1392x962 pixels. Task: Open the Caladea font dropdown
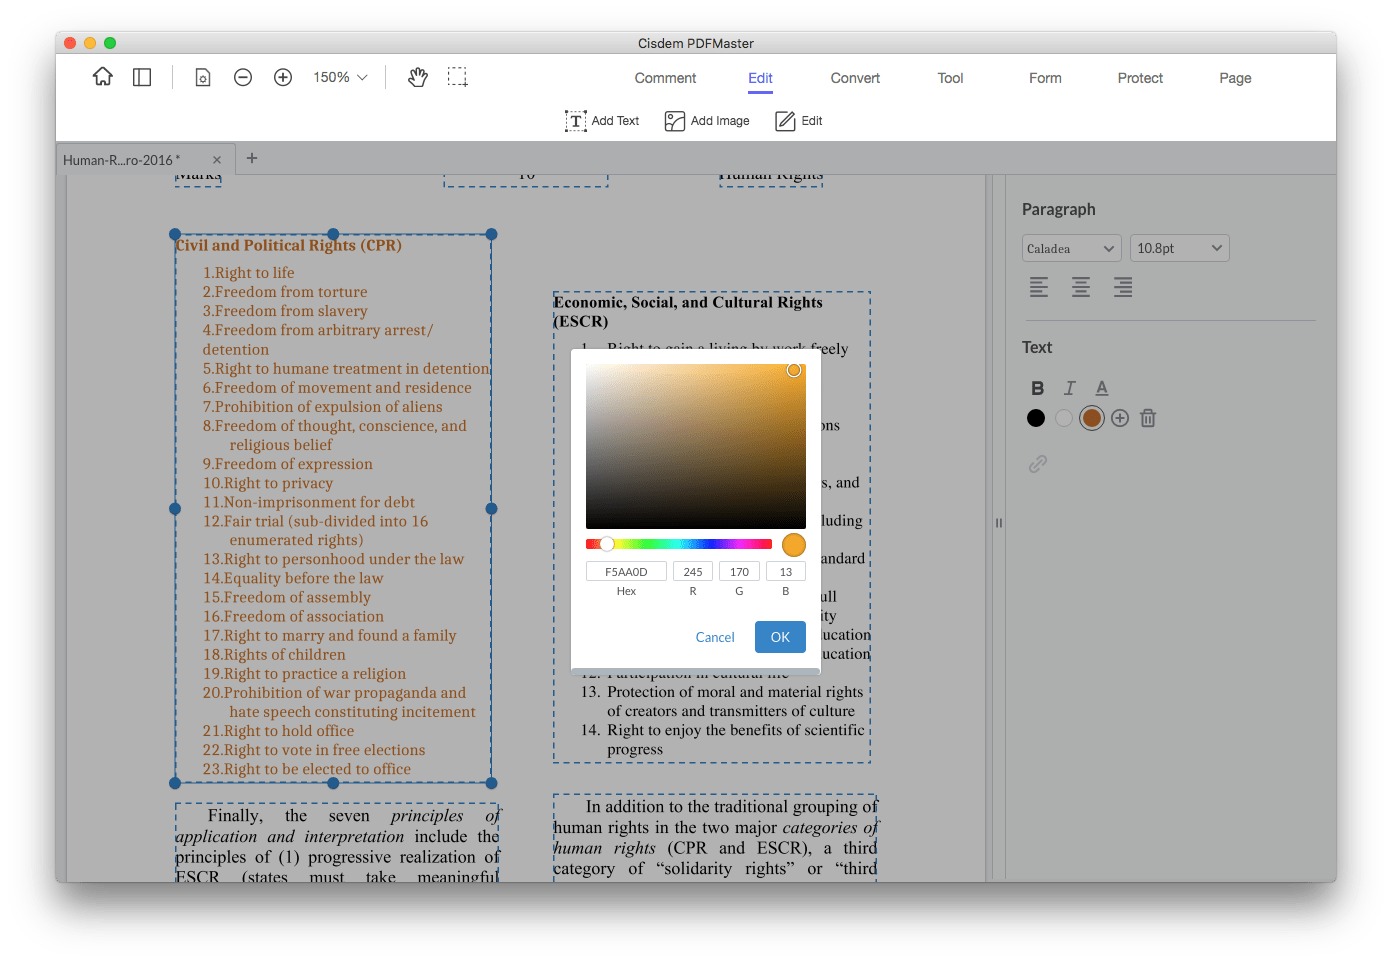[x=1071, y=248]
